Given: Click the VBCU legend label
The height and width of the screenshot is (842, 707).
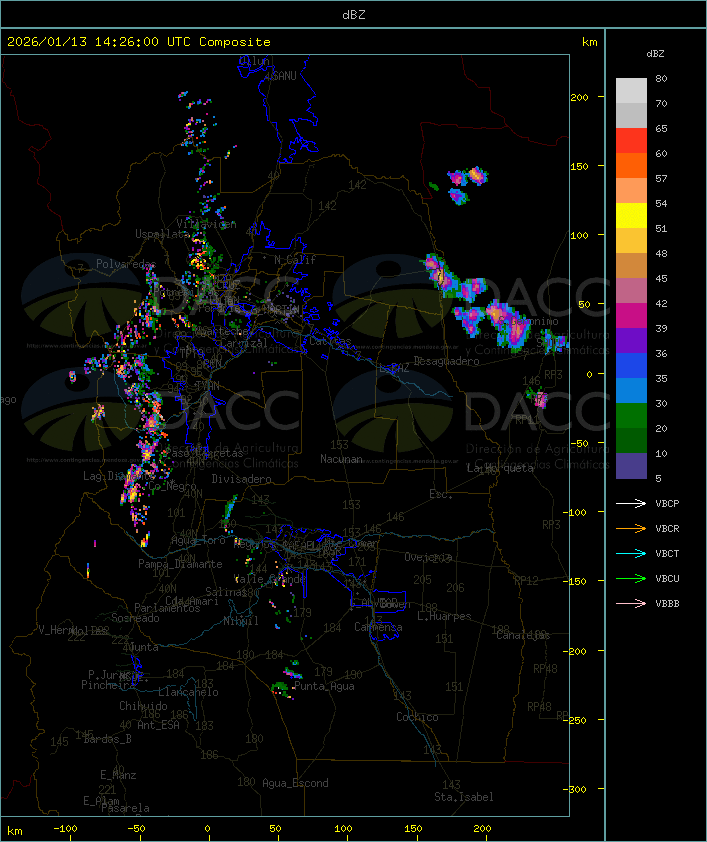Looking at the screenshot, I should (x=667, y=579).
